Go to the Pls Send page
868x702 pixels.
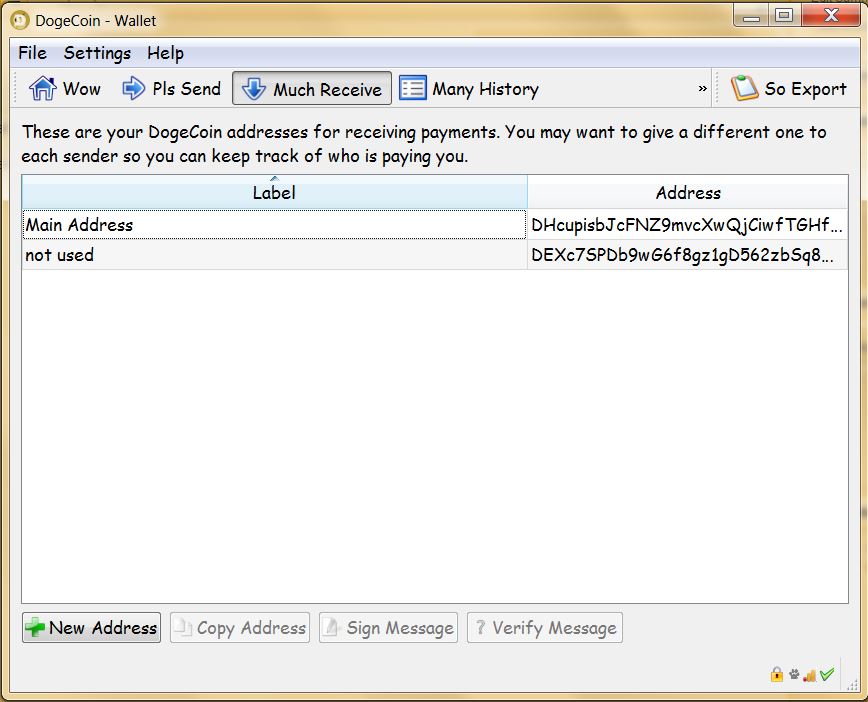[171, 89]
